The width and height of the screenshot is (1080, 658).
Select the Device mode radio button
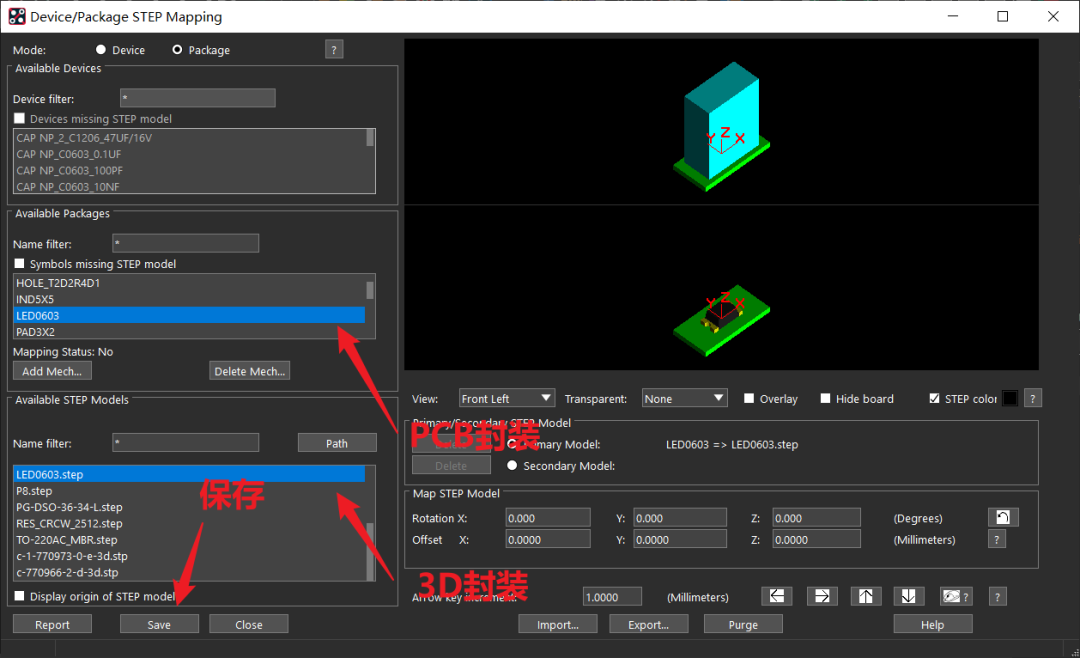101,50
